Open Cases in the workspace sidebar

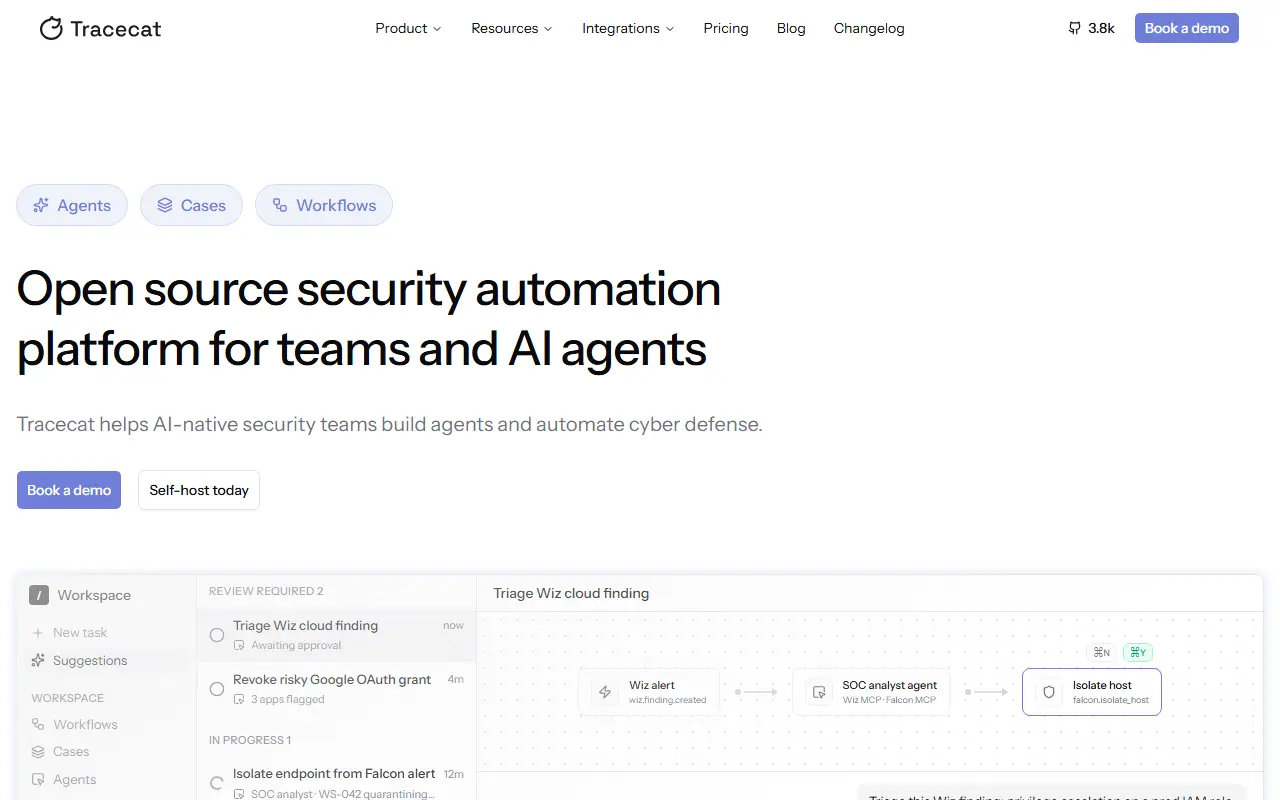click(61, 752)
